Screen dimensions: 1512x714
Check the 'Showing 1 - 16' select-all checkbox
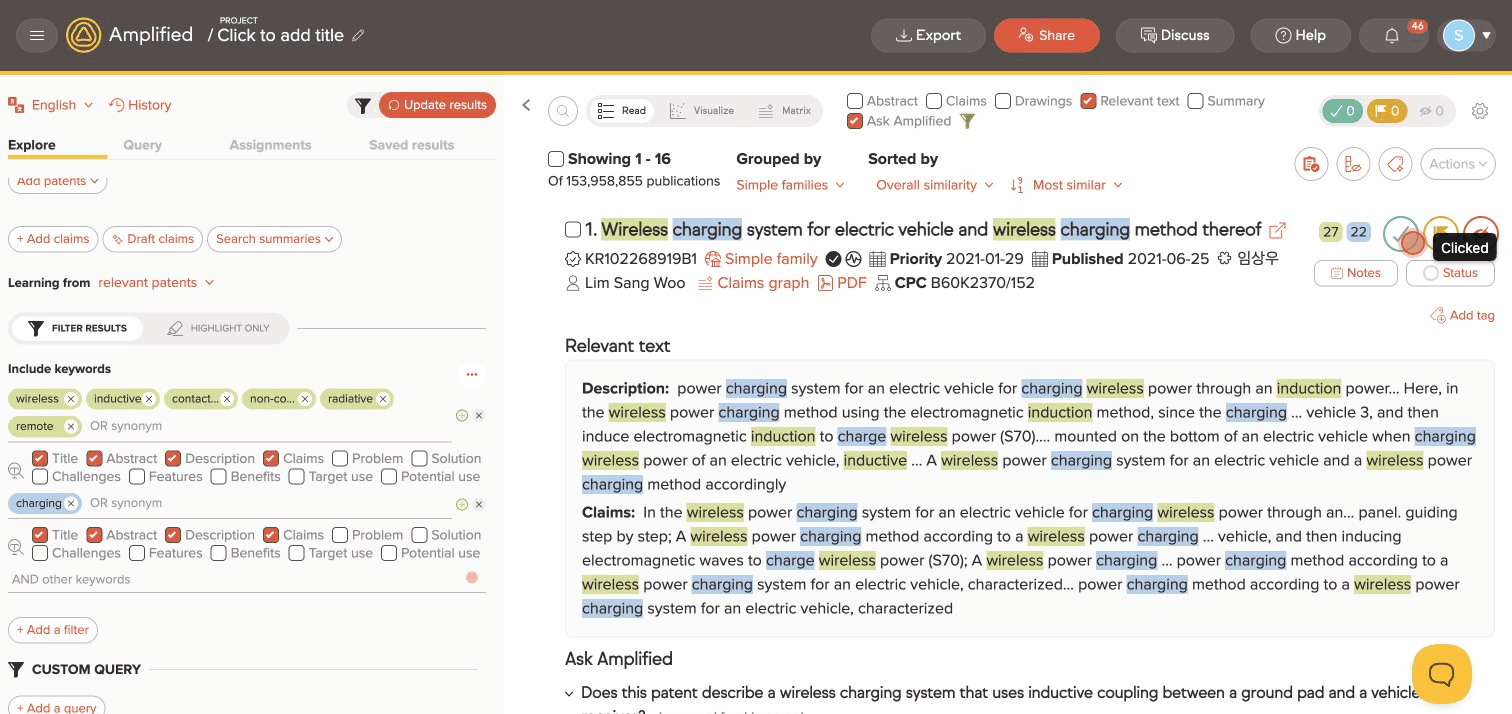(556, 159)
